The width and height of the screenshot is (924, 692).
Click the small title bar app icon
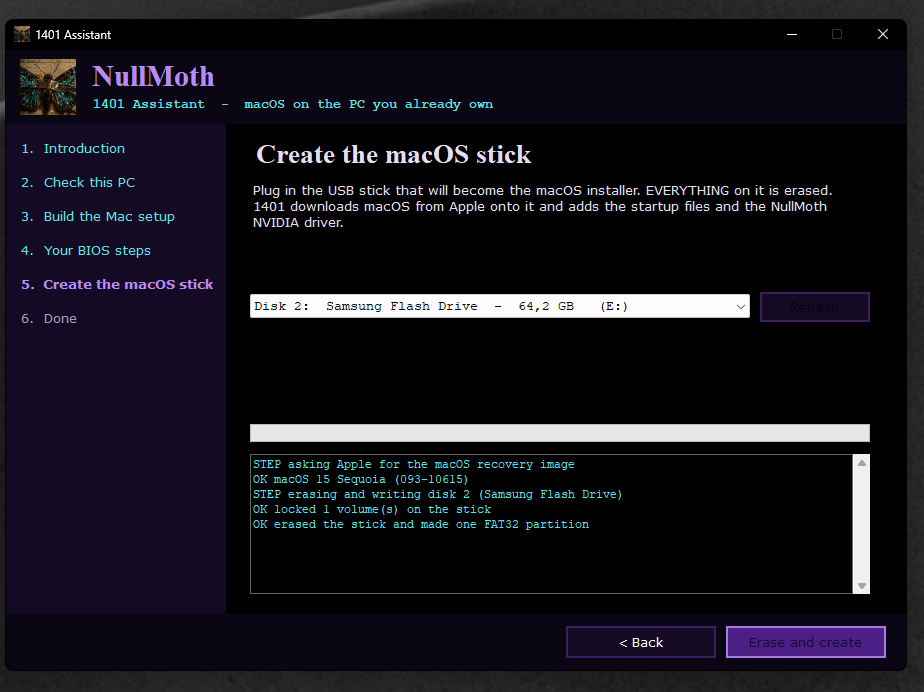pyautogui.click(x=22, y=34)
